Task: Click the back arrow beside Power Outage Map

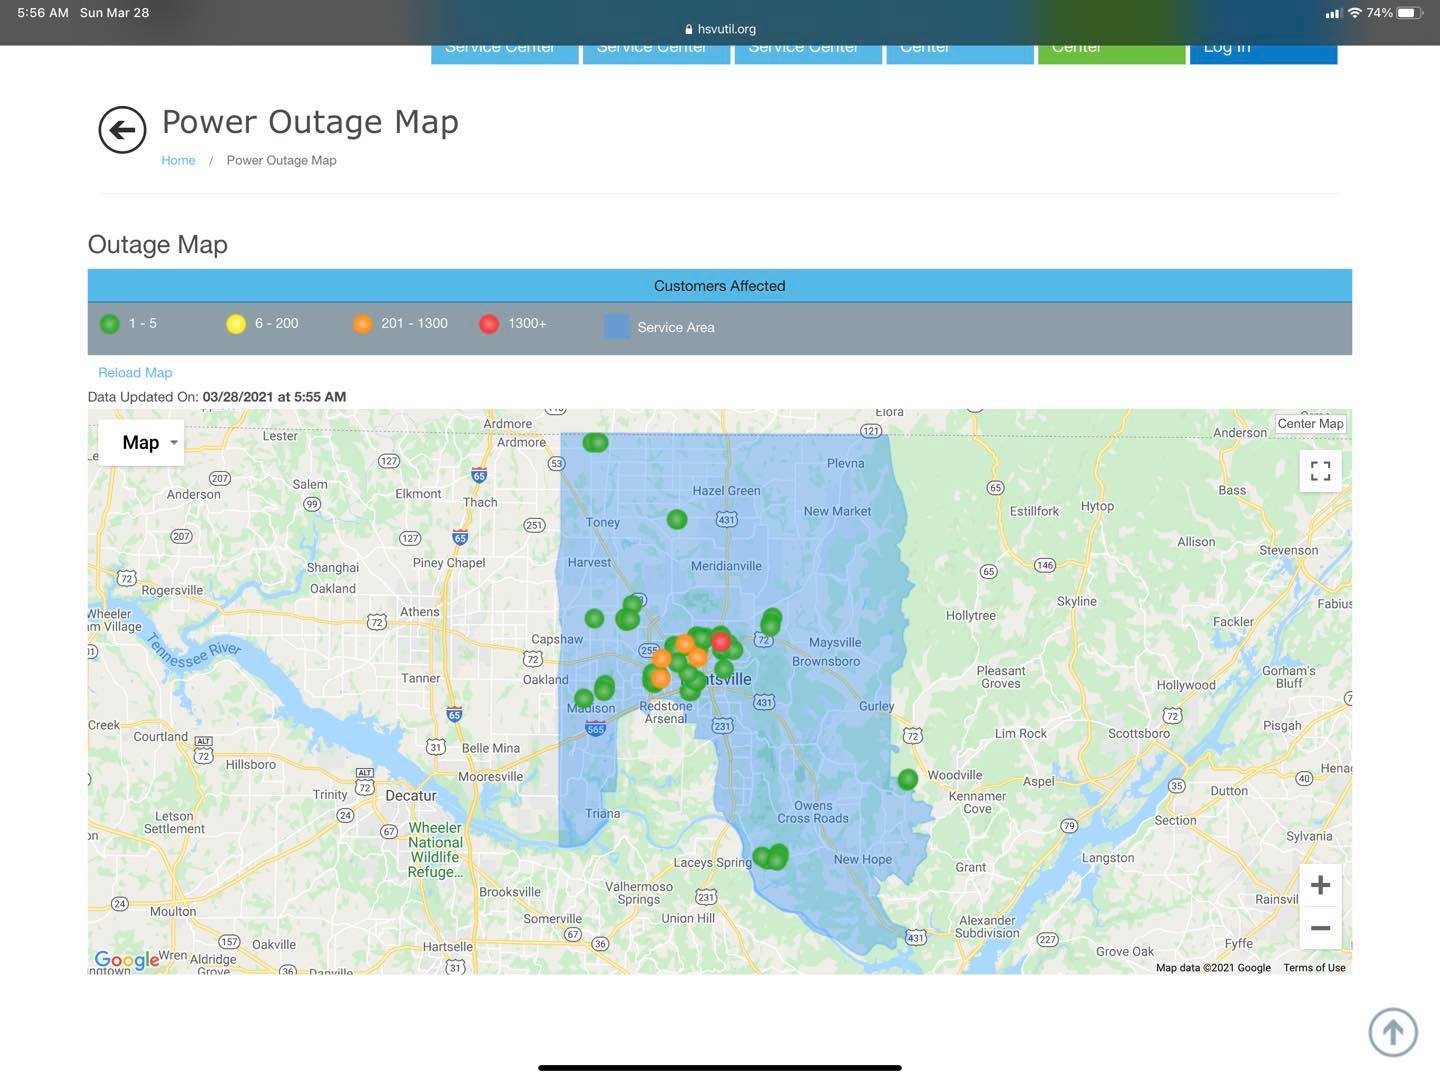Action: pyautogui.click(x=122, y=130)
